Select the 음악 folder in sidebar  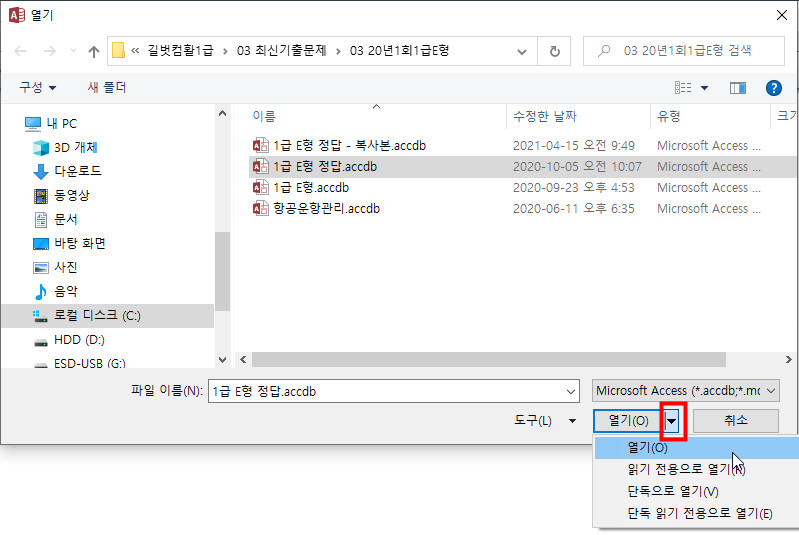point(66,291)
